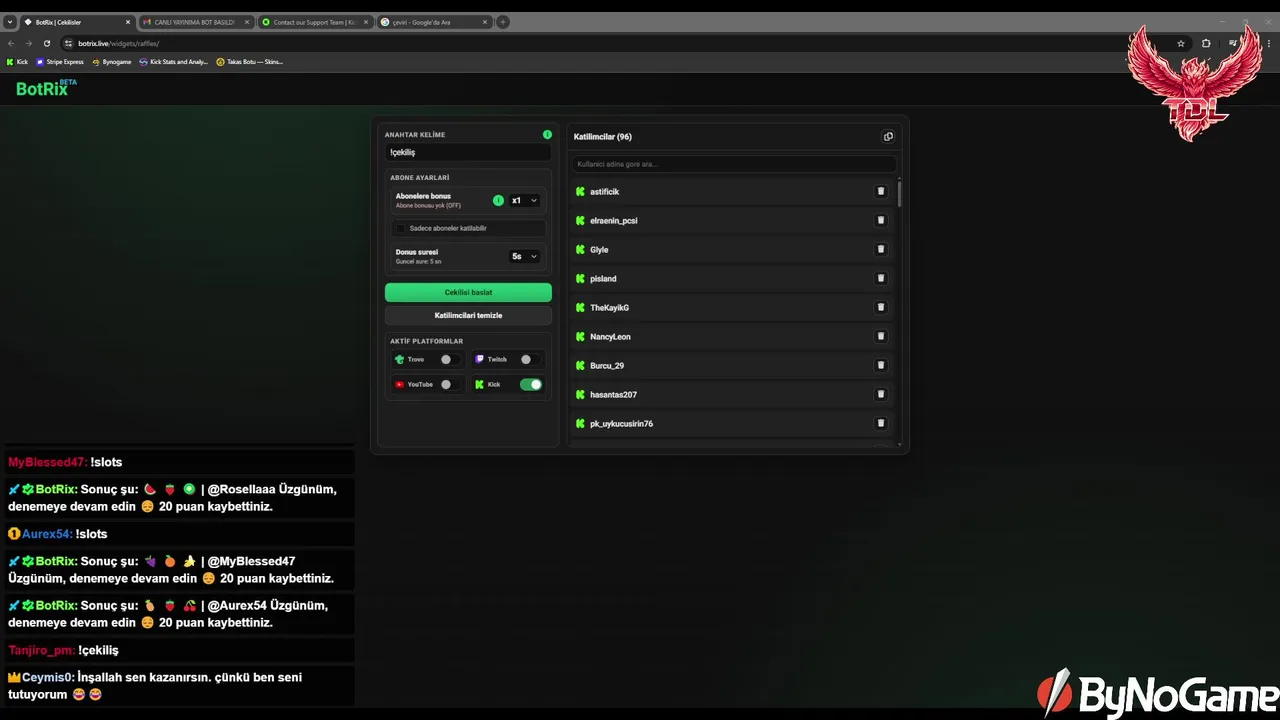Select participant name TheKayikG

click(610, 307)
